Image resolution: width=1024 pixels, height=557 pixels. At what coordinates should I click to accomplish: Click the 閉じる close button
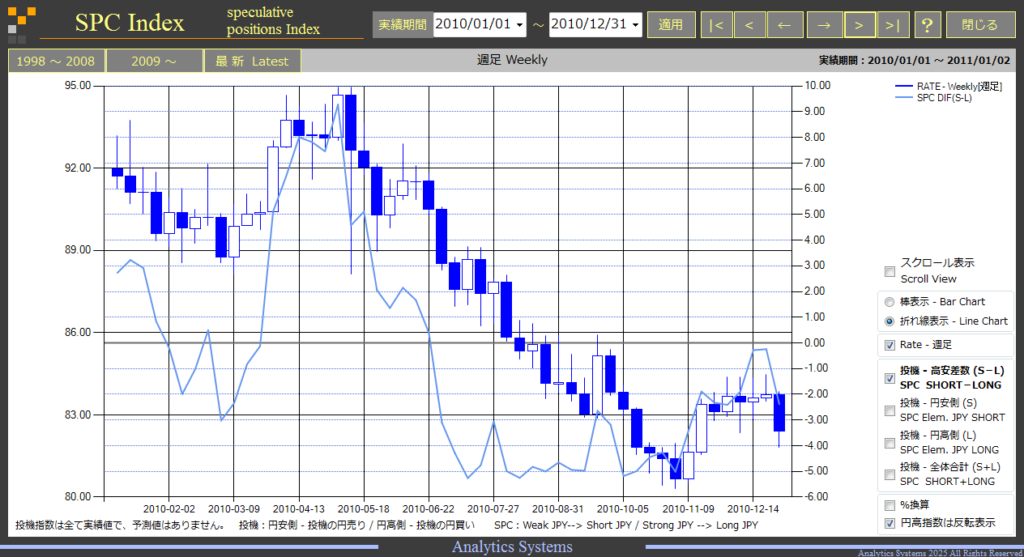click(x=980, y=25)
